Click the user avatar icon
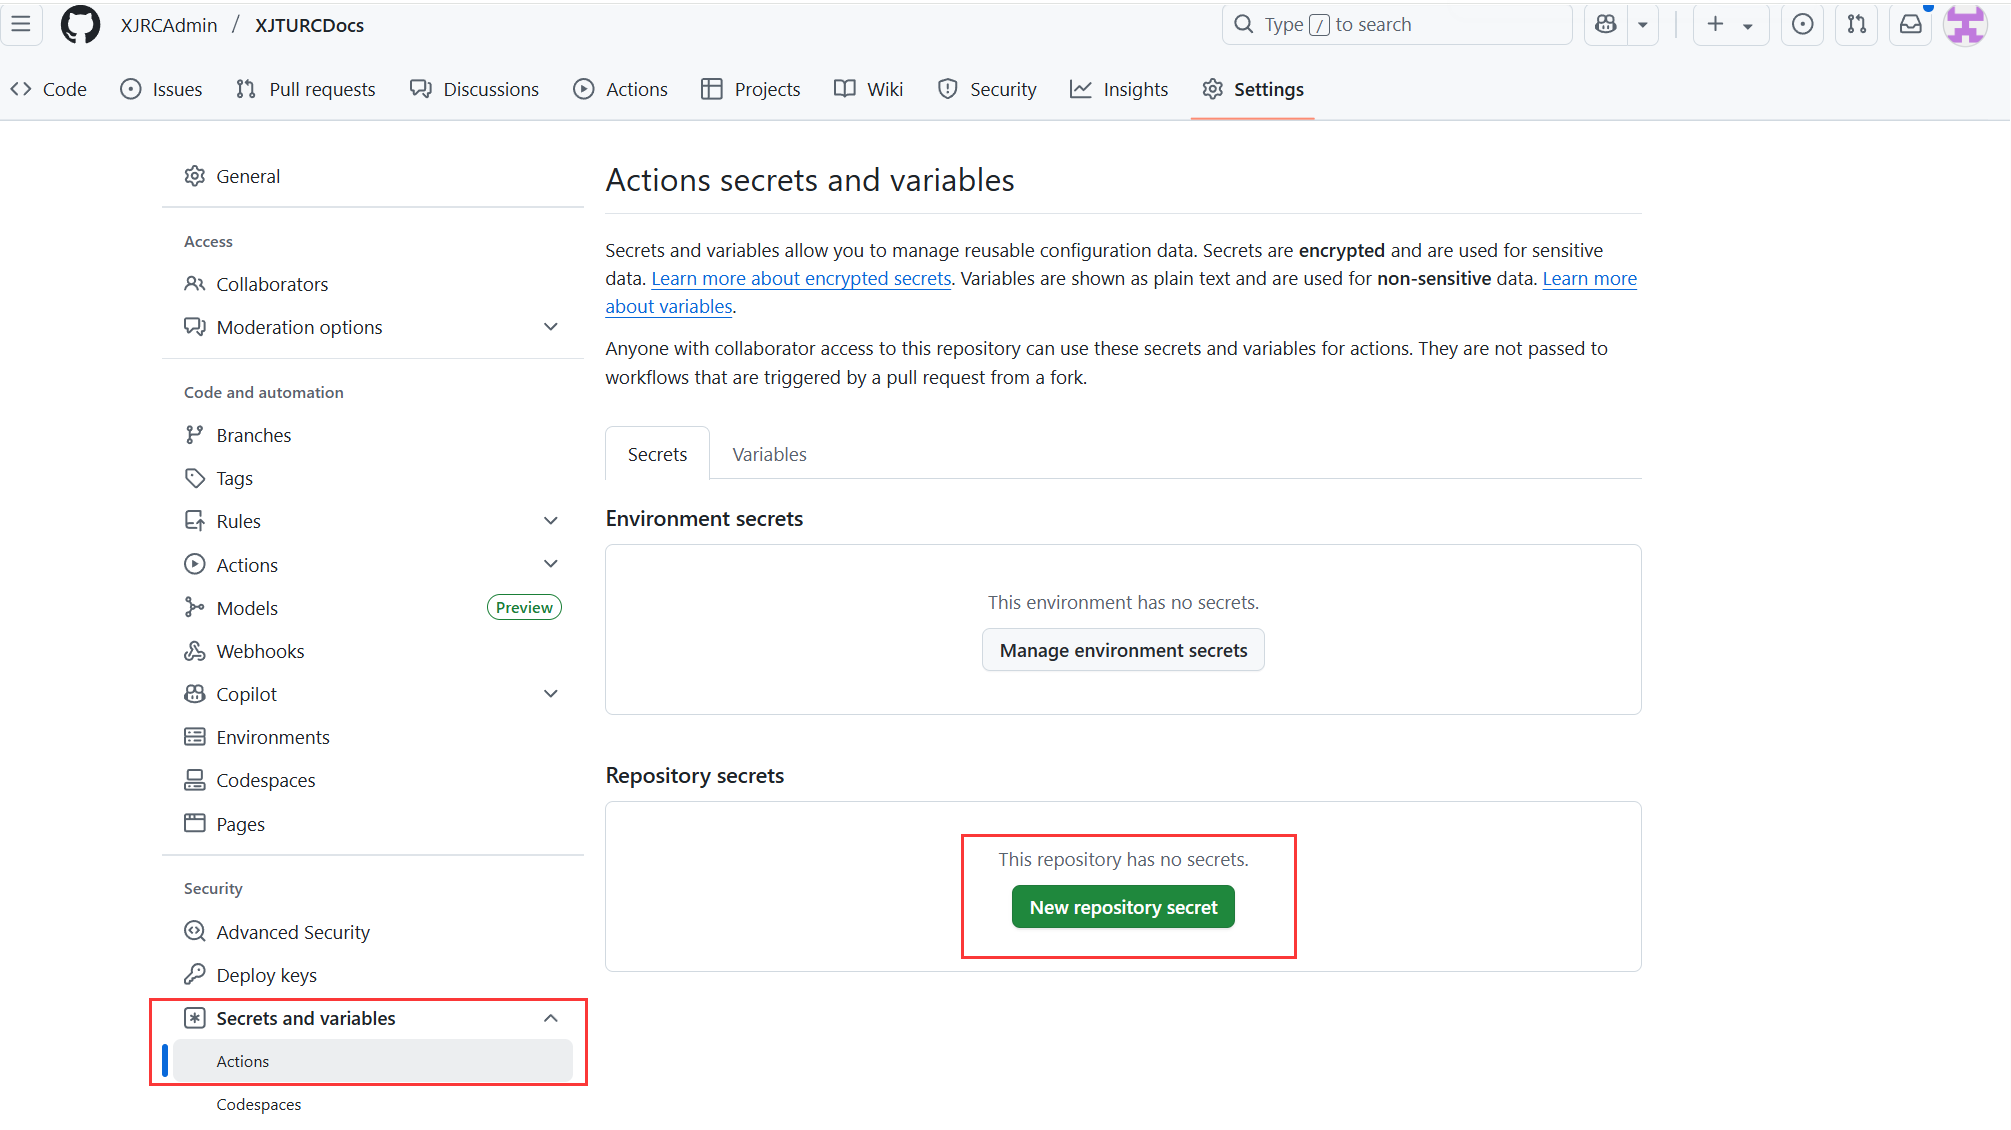This screenshot has width=2011, height=1130. [x=1965, y=25]
